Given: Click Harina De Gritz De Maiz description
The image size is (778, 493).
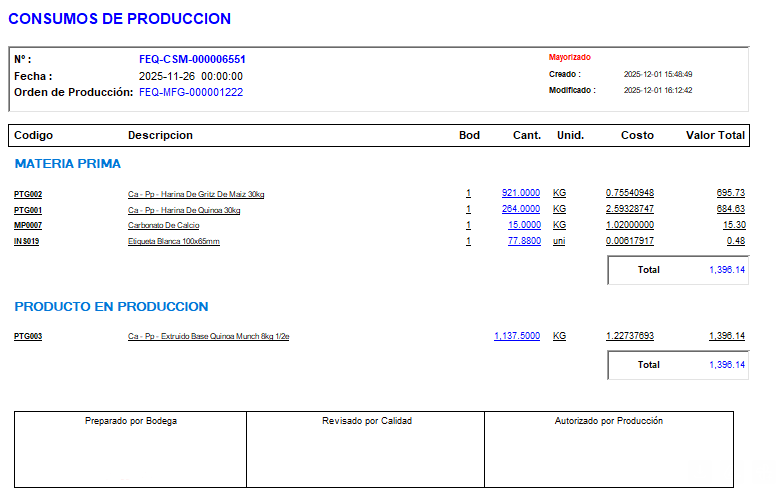Looking at the screenshot, I should [196, 194].
